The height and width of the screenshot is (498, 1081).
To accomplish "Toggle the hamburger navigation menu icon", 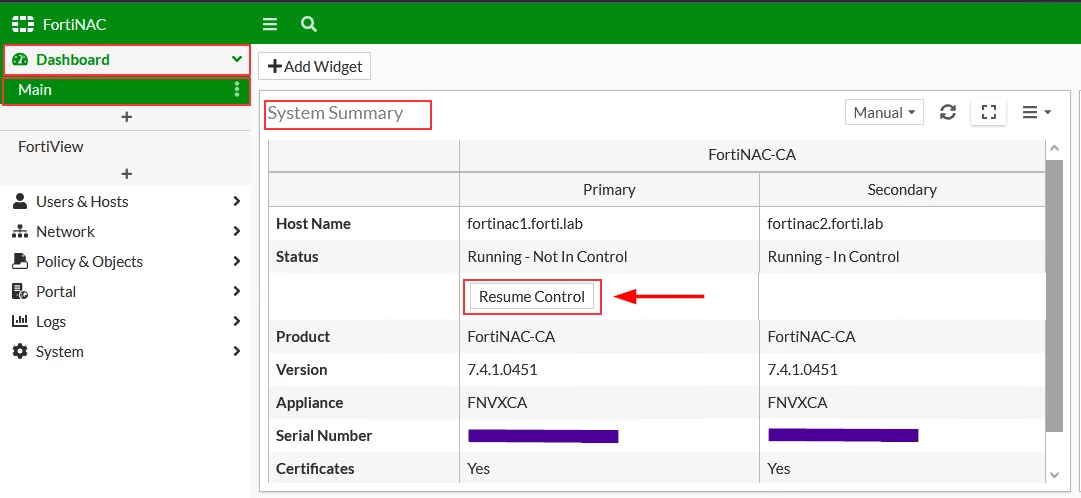I will (270, 25).
